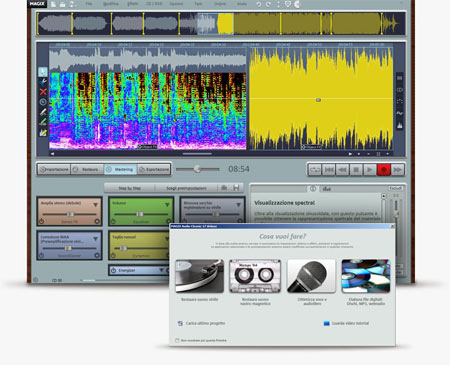Expand Energizer module preset dropdown

(161, 270)
